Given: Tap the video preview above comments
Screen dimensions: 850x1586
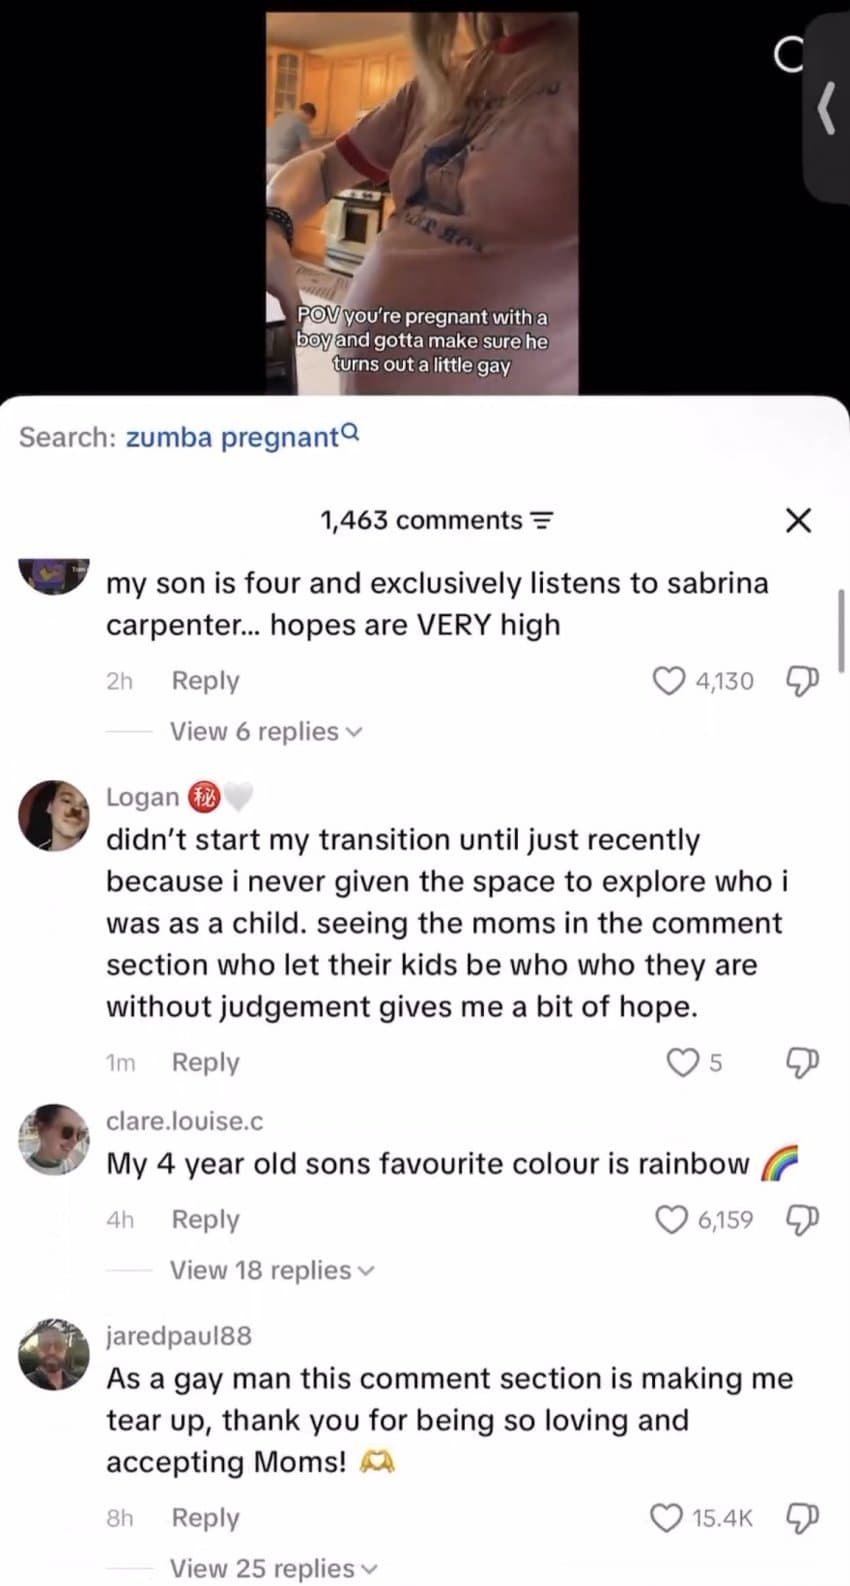Looking at the screenshot, I should [x=422, y=200].
